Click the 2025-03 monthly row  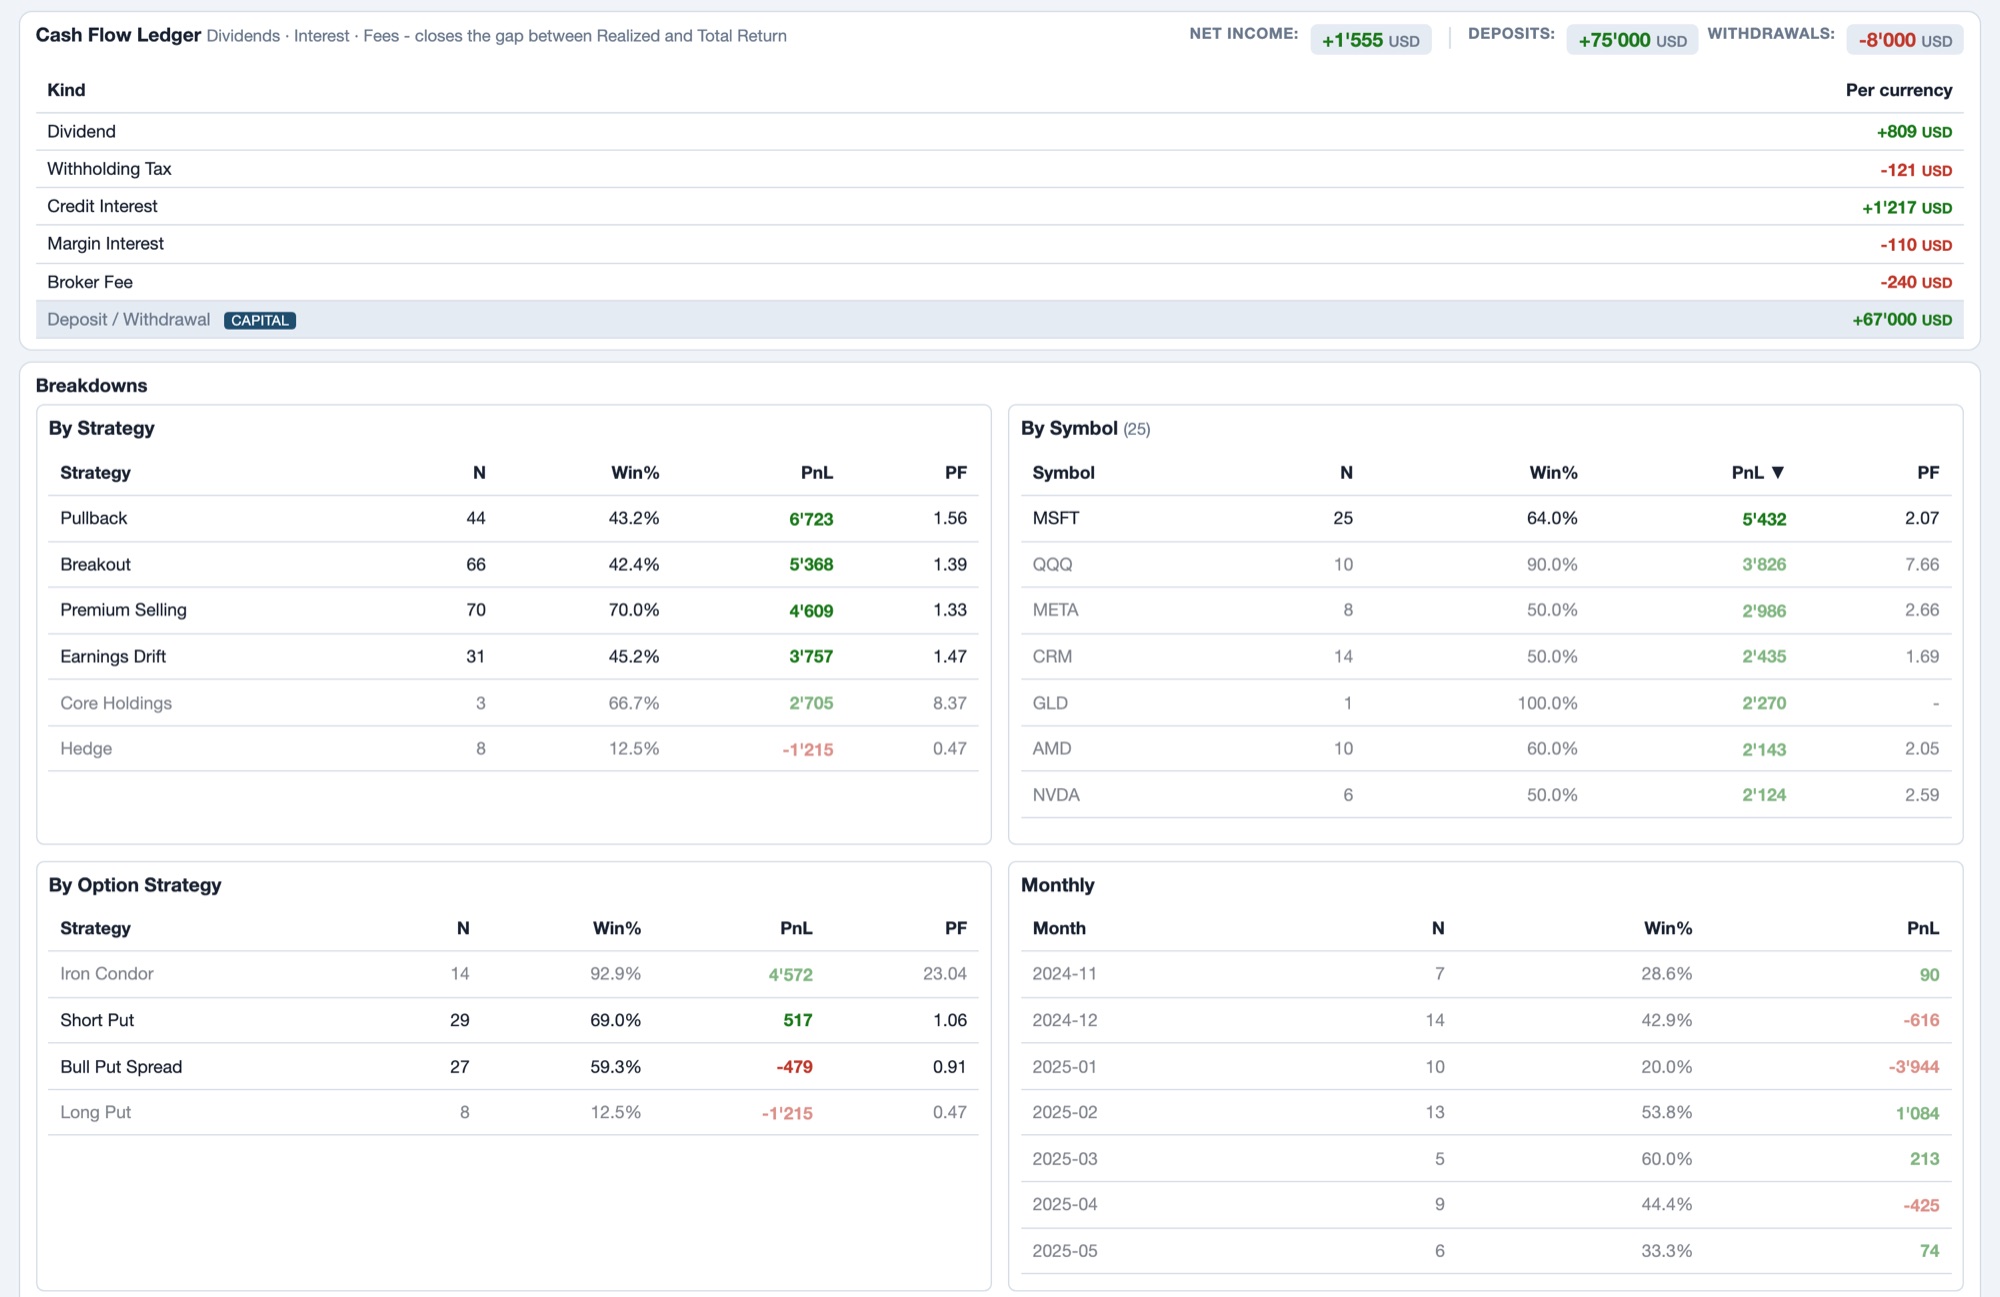[x=1486, y=1159]
